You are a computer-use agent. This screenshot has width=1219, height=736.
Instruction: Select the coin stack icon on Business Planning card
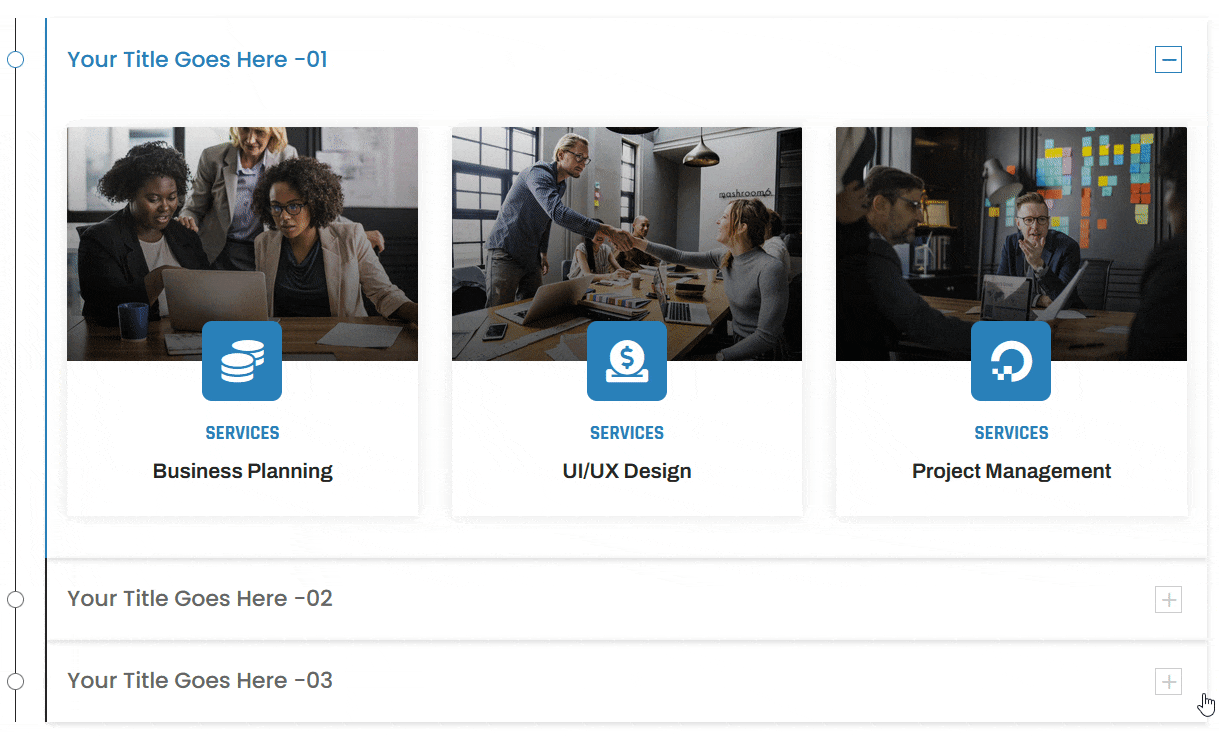(242, 361)
